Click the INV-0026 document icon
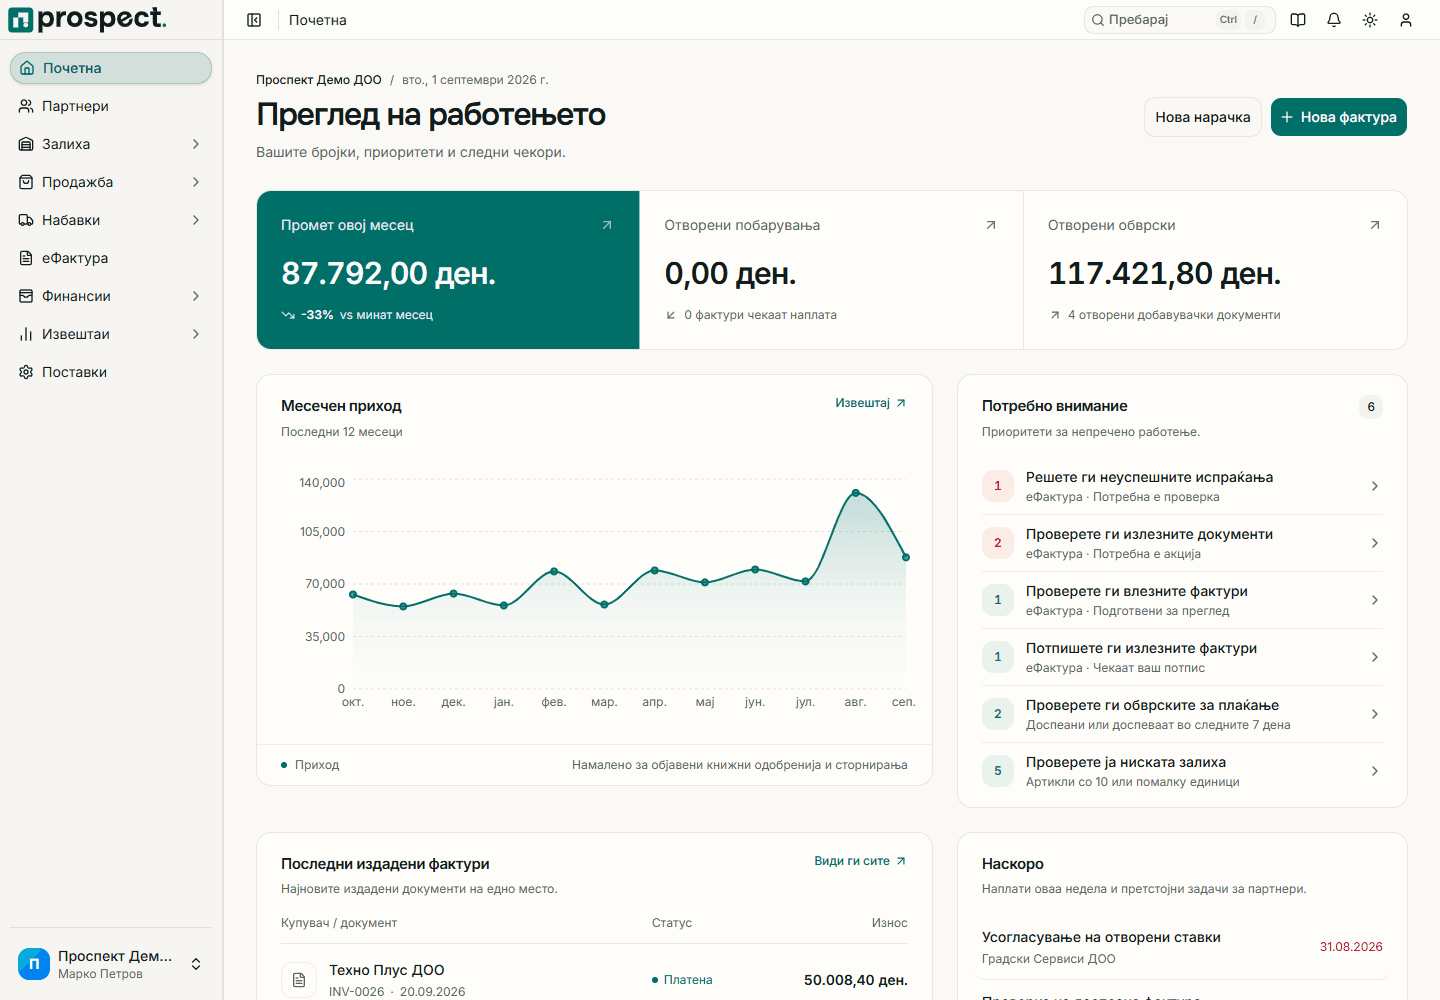The image size is (1440, 1000). [x=299, y=980]
